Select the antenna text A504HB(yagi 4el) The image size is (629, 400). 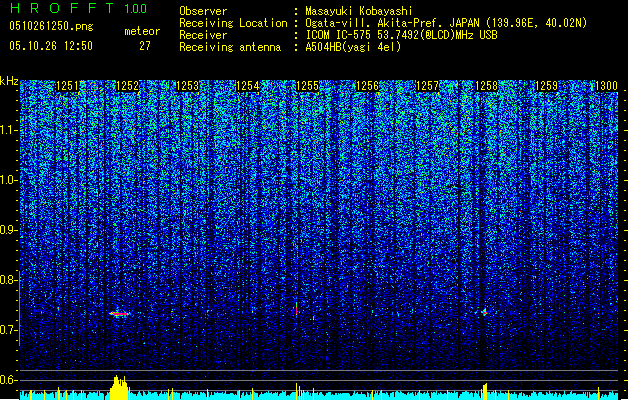pos(353,47)
